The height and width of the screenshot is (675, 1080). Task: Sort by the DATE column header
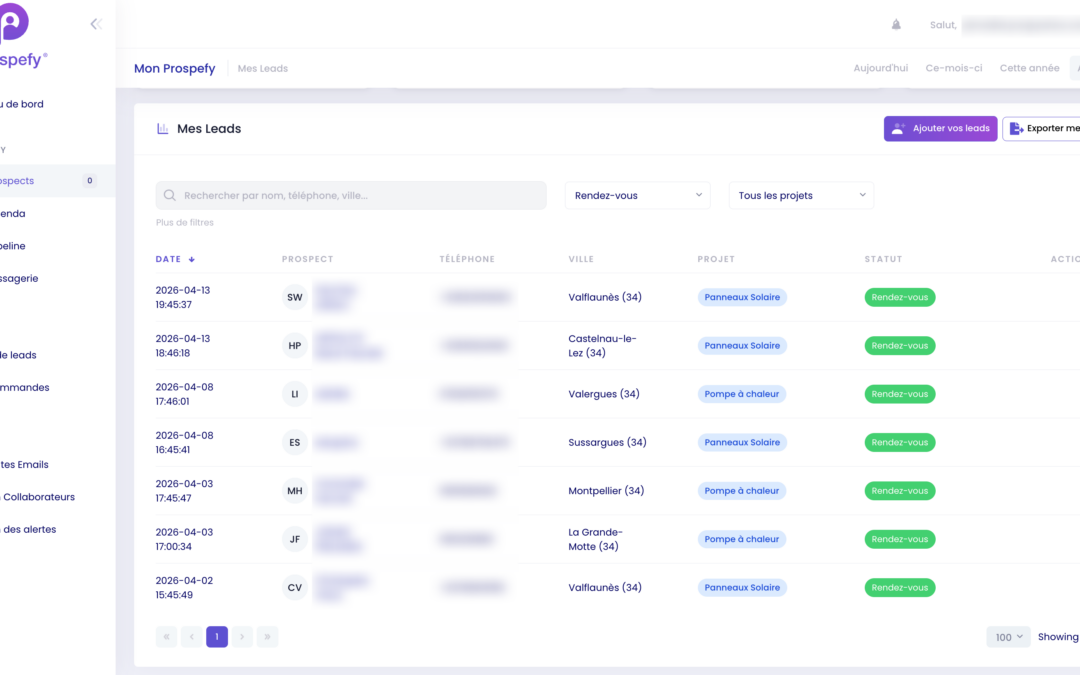(x=168, y=260)
